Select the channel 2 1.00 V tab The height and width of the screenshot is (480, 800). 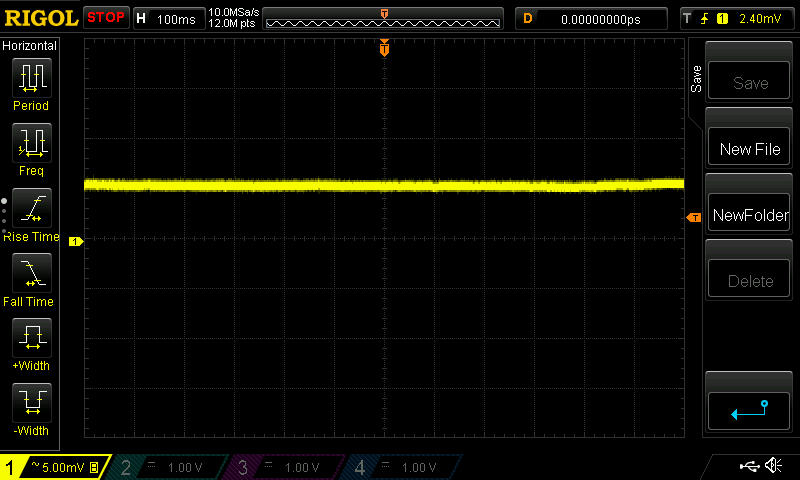168,467
